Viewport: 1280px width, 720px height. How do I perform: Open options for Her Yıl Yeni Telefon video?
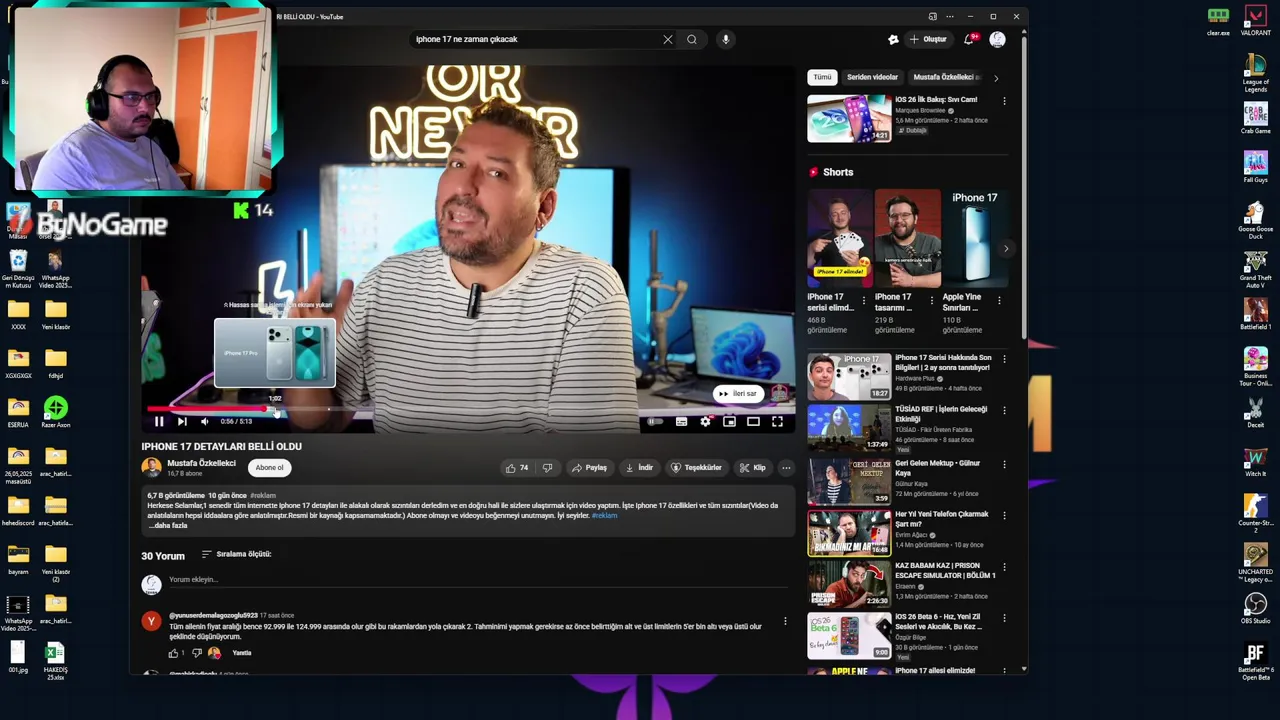pyautogui.click(x=1004, y=516)
